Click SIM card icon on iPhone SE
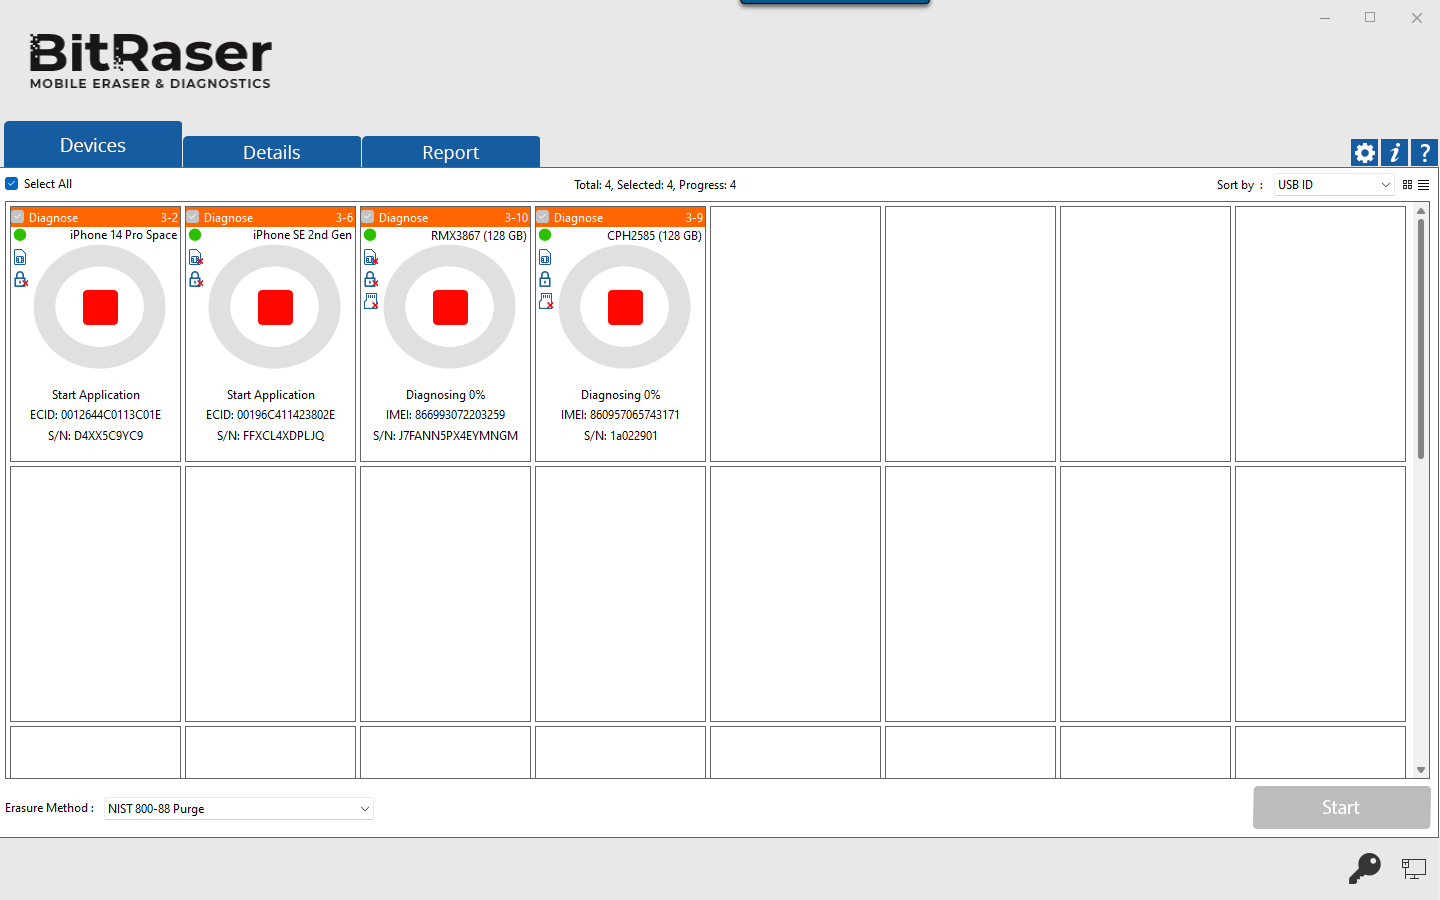Screen dimensions: 1440x900 (196, 258)
